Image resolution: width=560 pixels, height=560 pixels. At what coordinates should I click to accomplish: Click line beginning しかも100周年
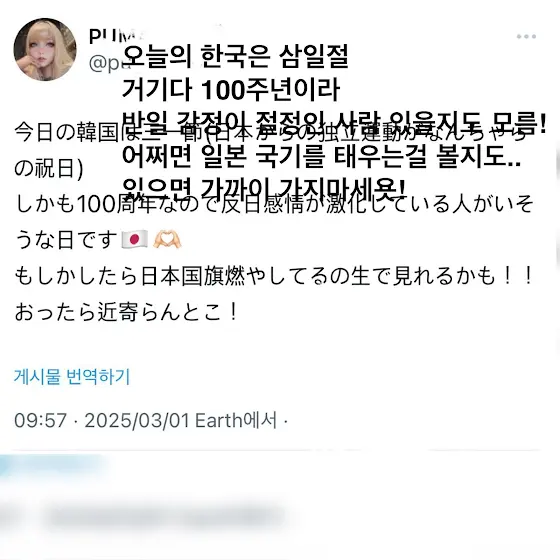click(x=274, y=204)
